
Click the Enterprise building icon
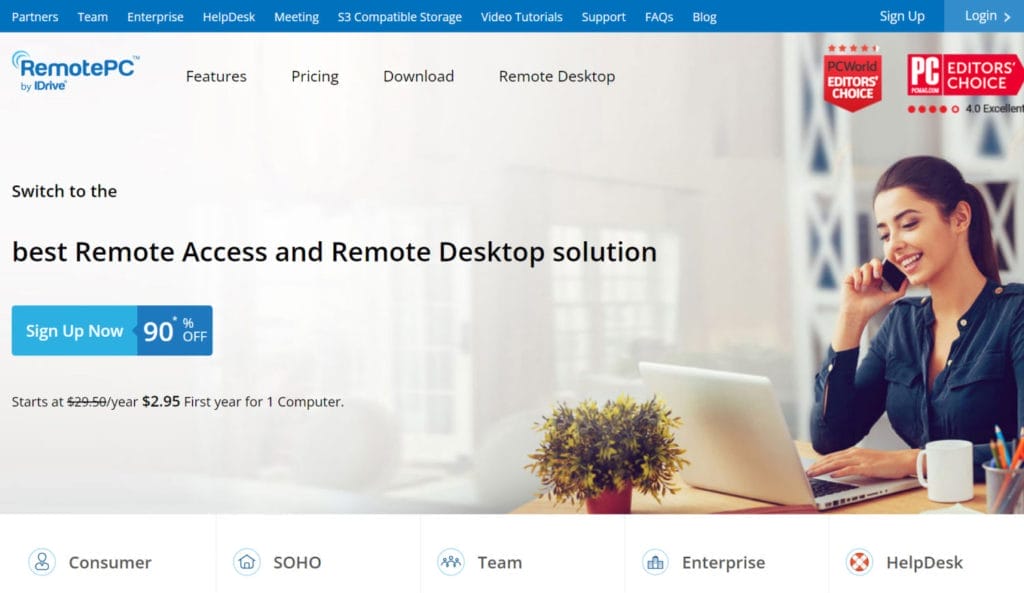pyautogui.click(x=655, y=562)
